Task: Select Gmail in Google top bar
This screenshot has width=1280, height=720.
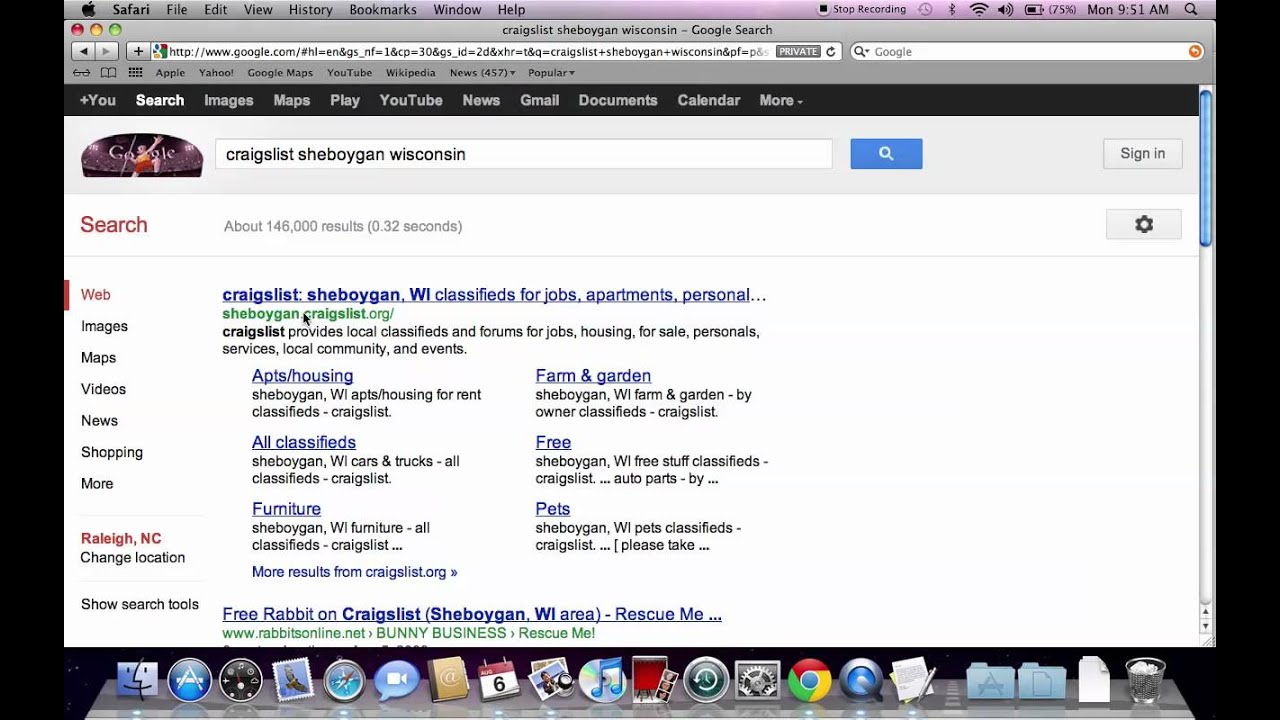Action: pyautogui.click(x=539, y=100)
